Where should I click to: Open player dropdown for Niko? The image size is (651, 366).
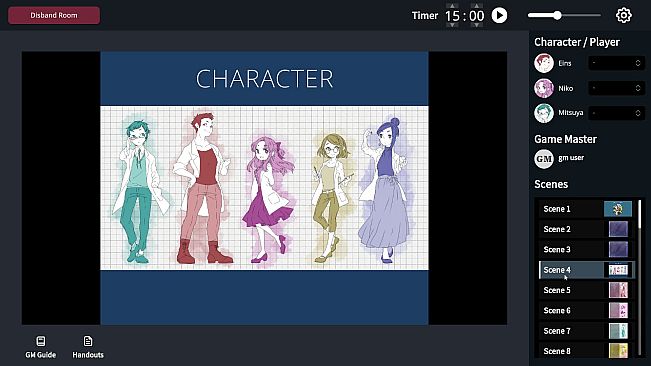coord(617,88)
